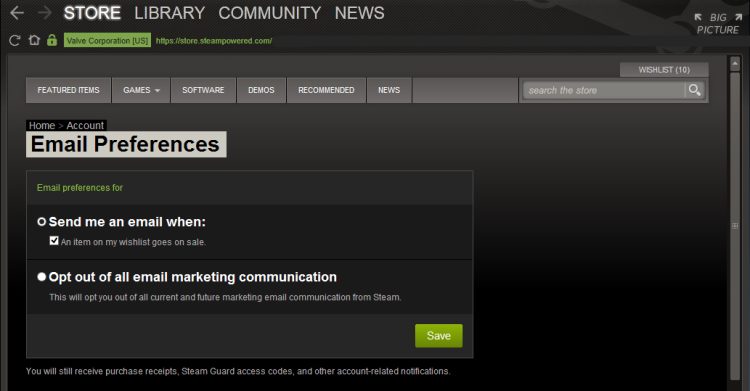Open the Recommended store tab
Viewport: 750px width, 391px height.
[326, 90]
